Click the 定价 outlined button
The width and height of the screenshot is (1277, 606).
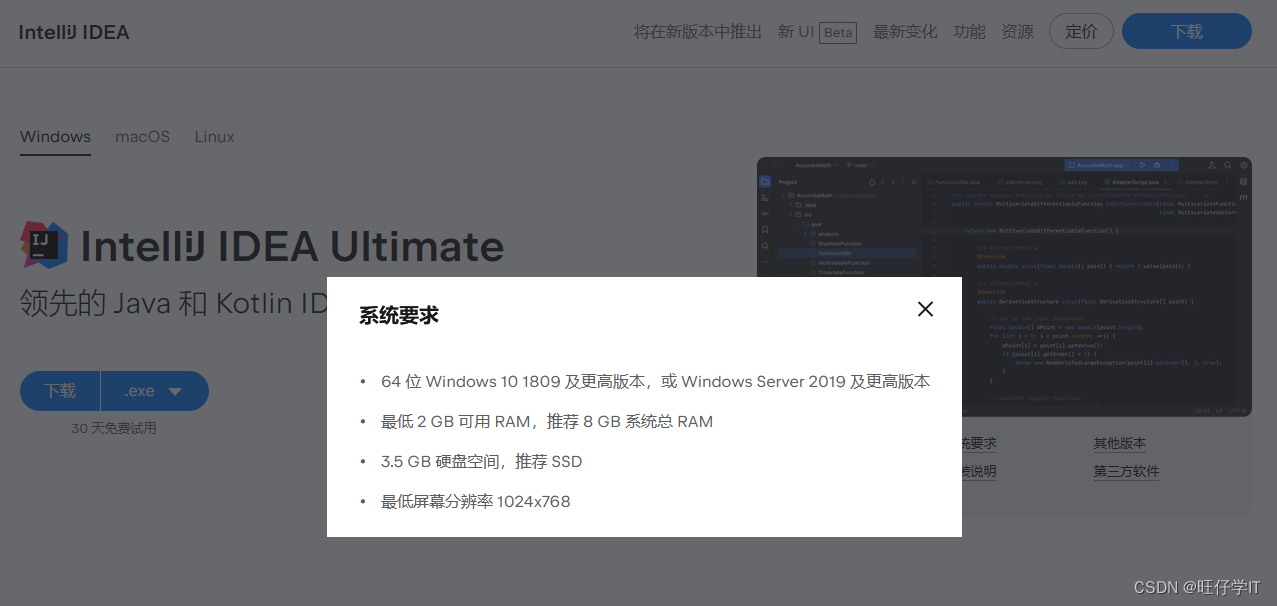[x=1081, y=32]
